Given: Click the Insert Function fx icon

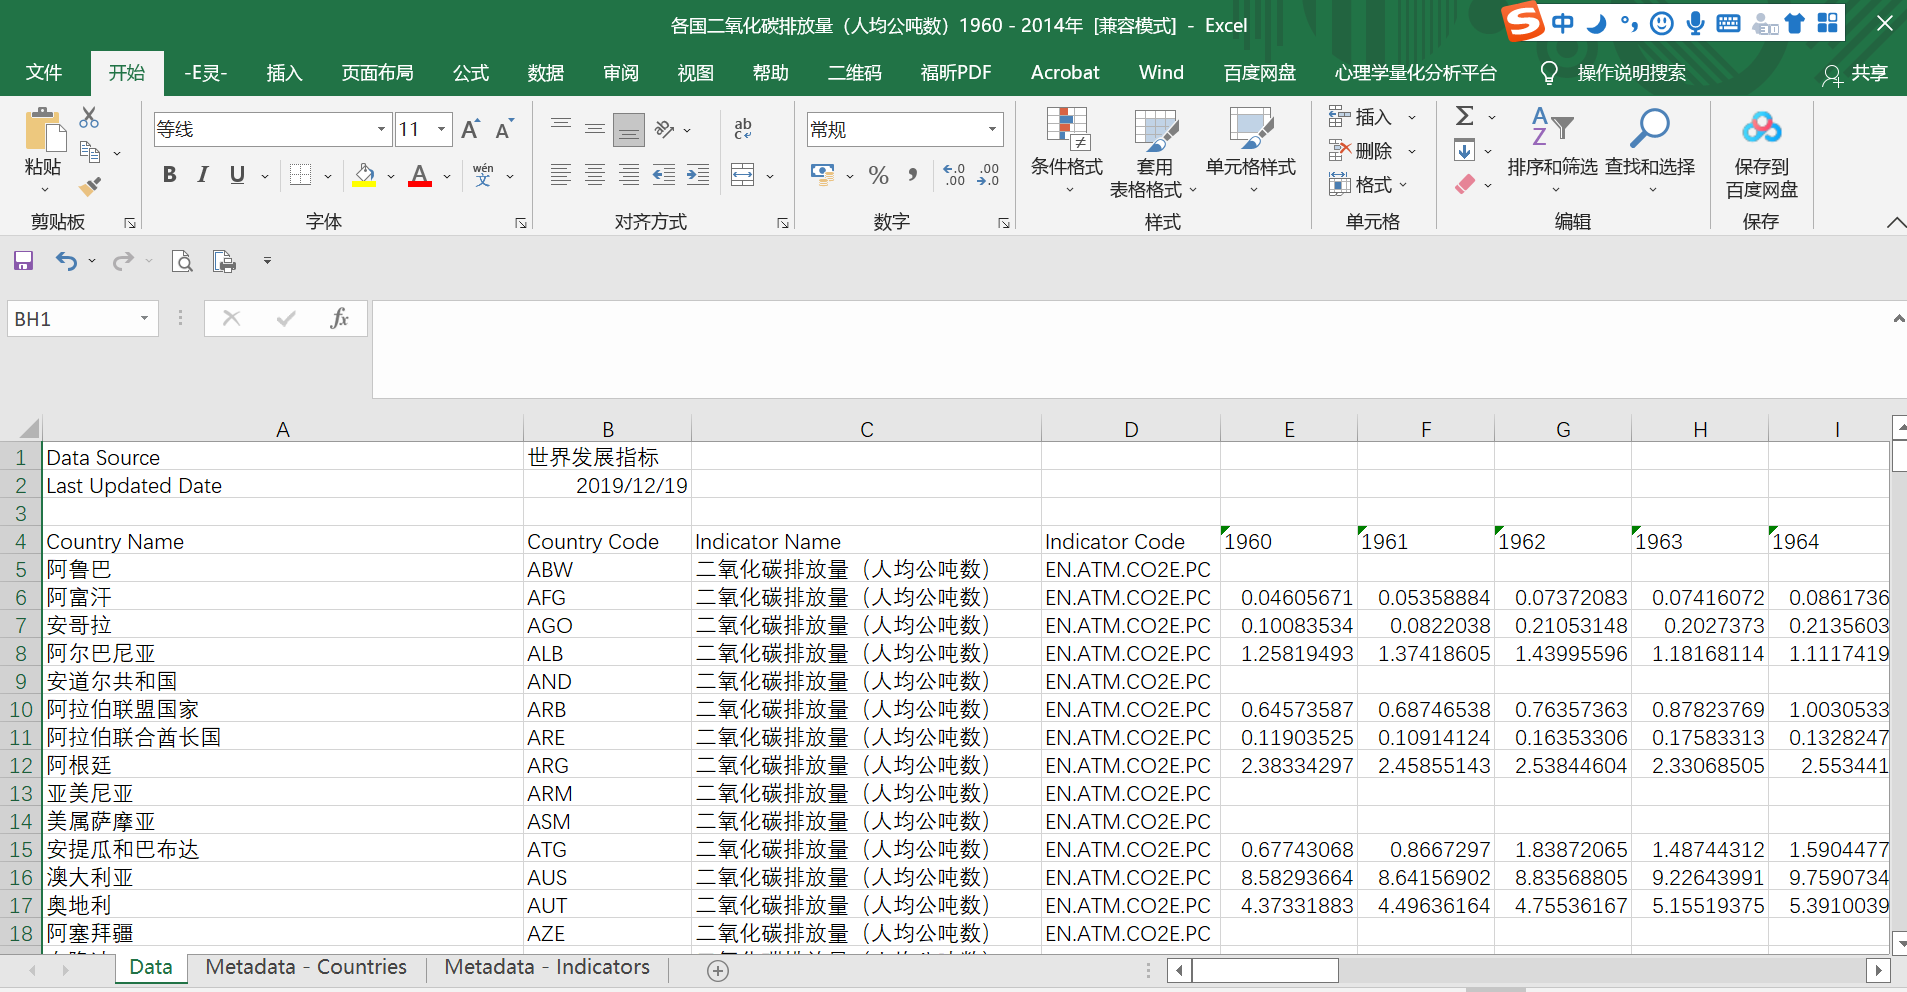Looking at the screenshot, I should tap(339, 318).
